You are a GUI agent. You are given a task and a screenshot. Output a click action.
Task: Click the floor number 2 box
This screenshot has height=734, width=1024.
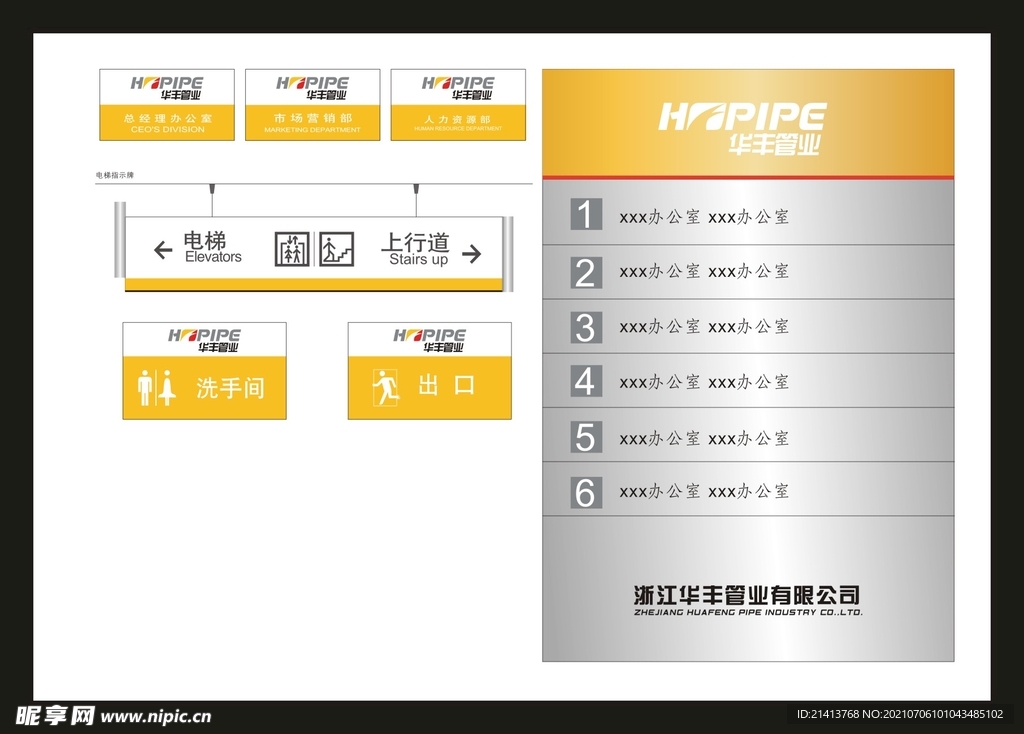tap(586, 272)
